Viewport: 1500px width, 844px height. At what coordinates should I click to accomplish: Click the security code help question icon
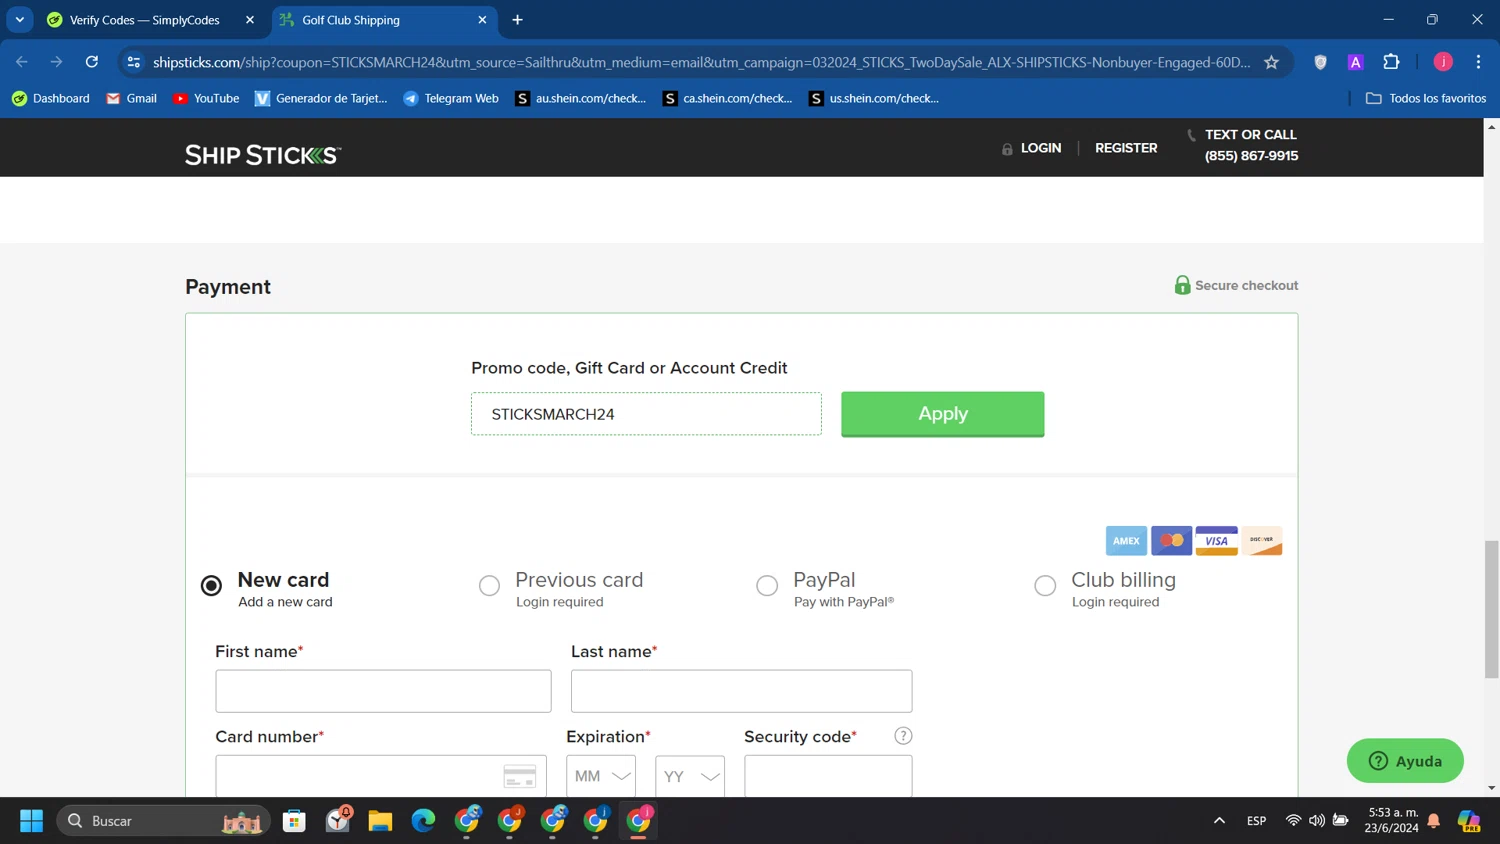click(903, 736)
